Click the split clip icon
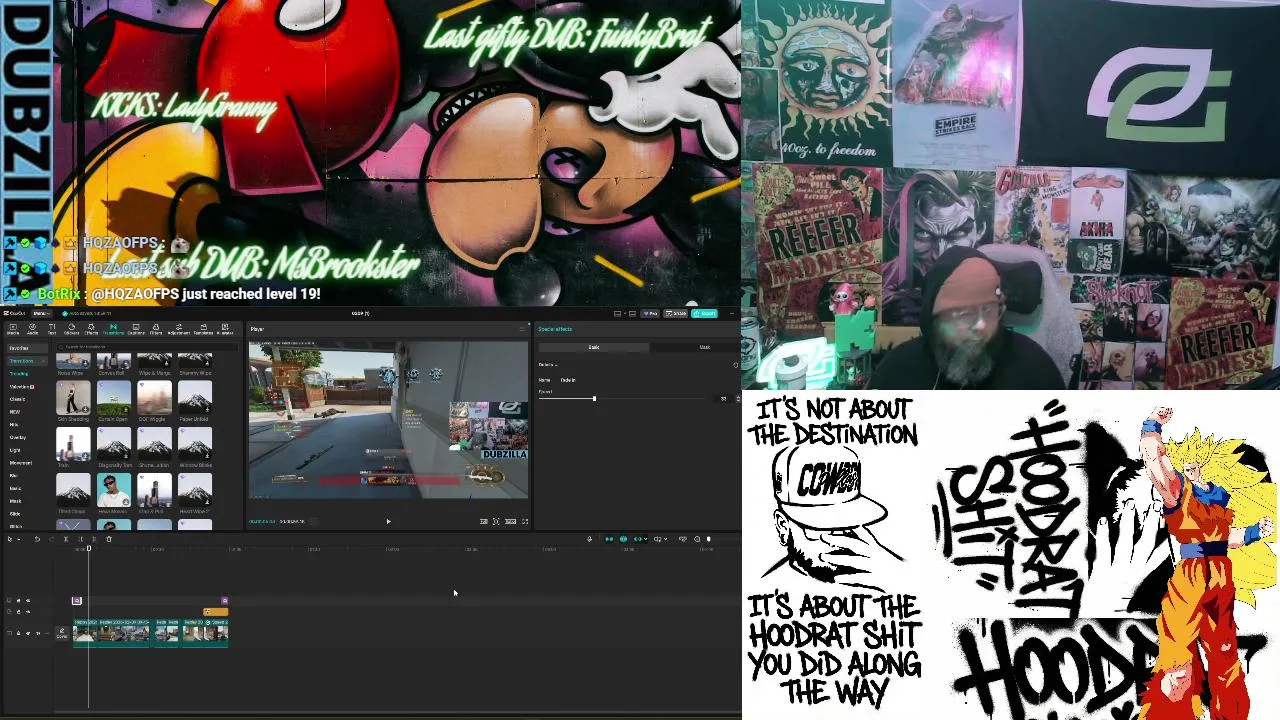1280x720 pixels. tap(66, 539)
